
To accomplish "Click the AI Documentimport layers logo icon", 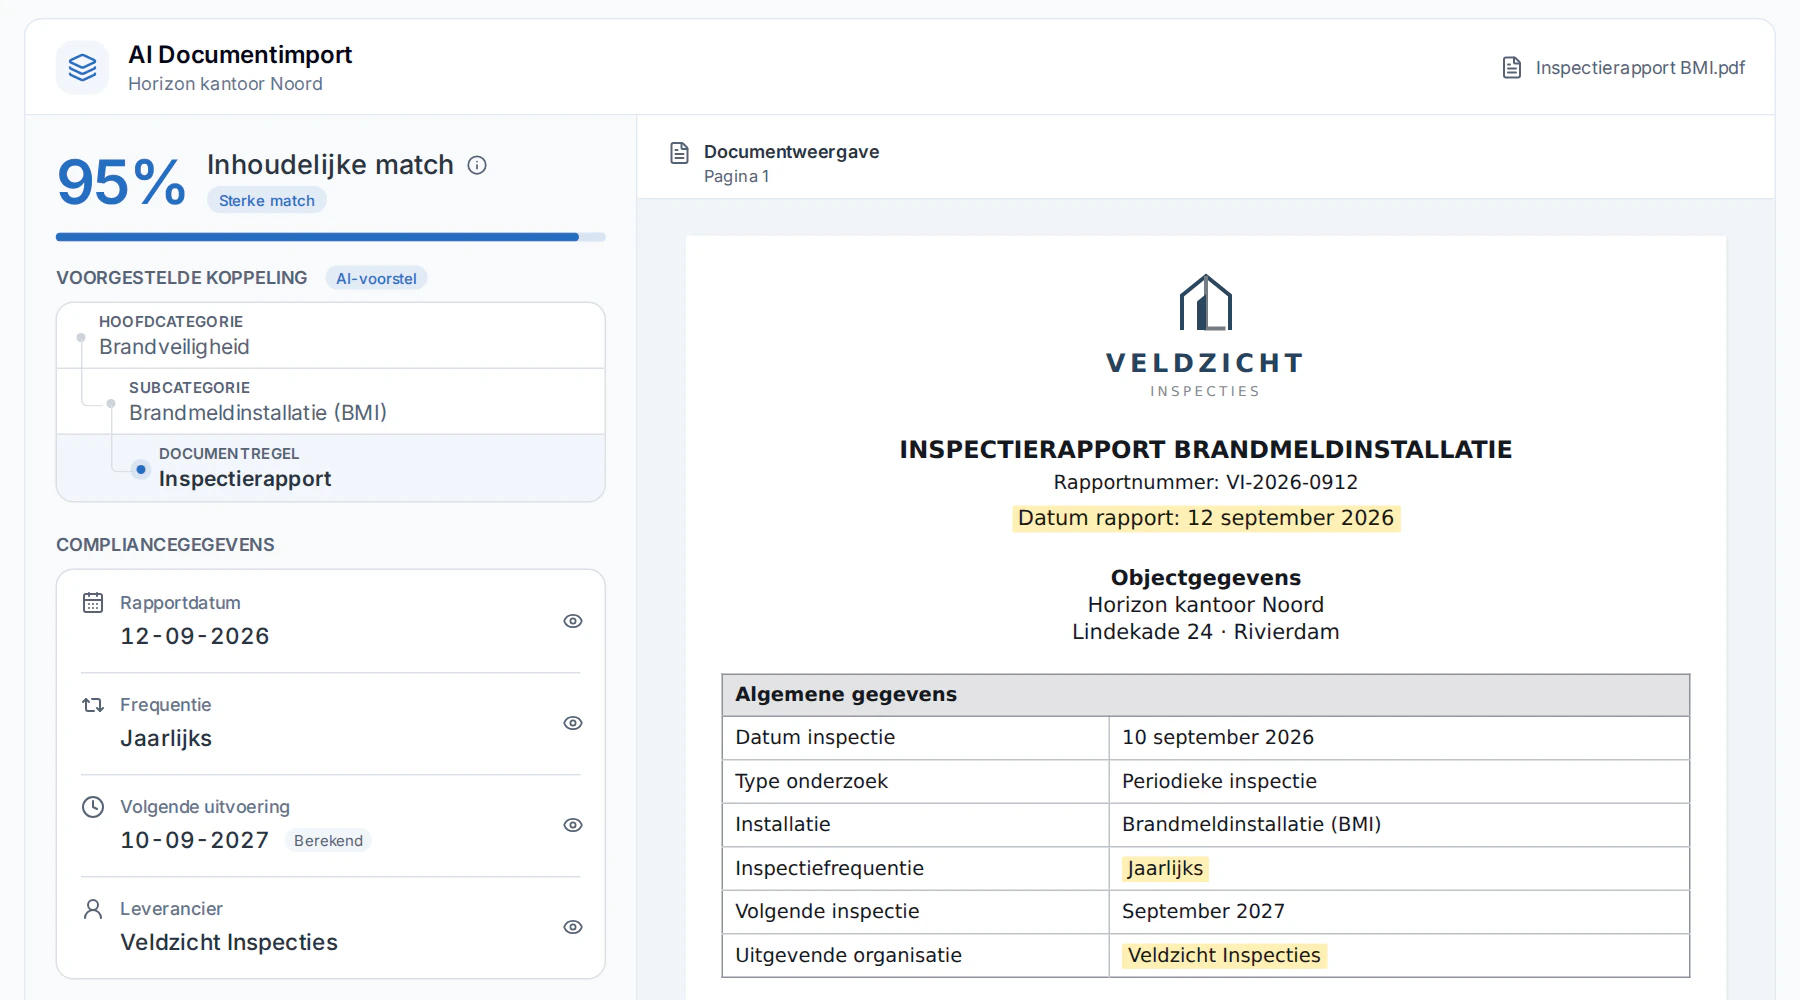I will [x=82, y=68].
